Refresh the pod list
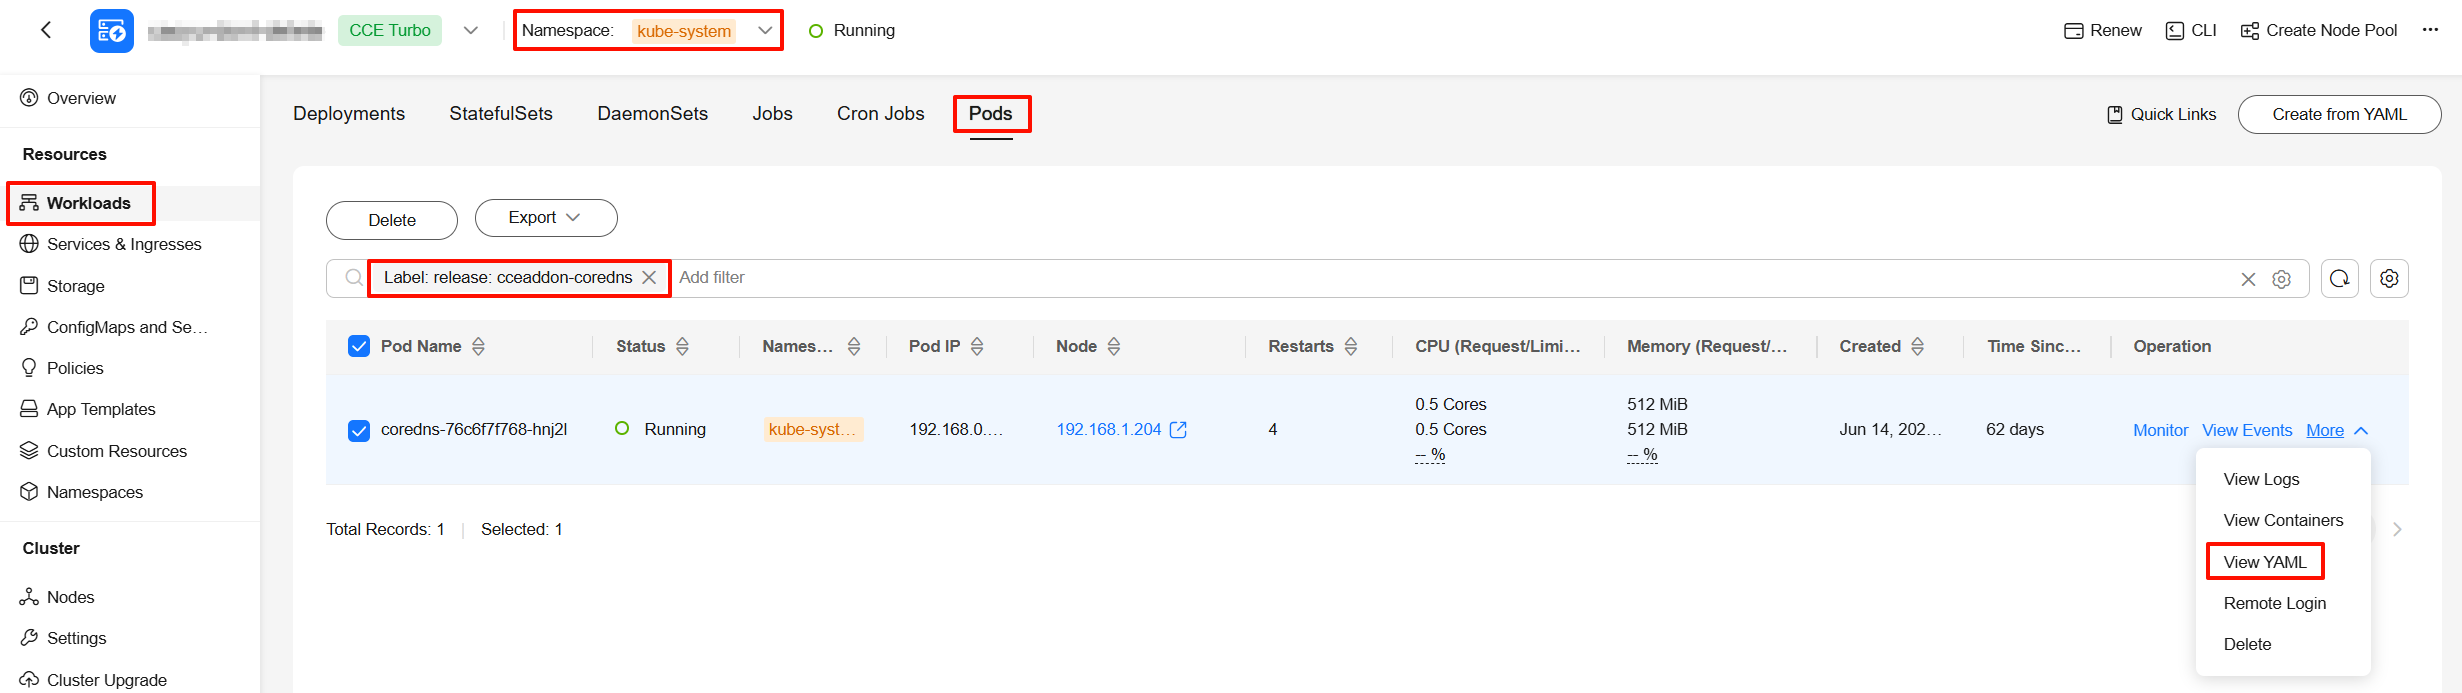This screenshot has width=2462, height=693. [x=2340, y=278]
